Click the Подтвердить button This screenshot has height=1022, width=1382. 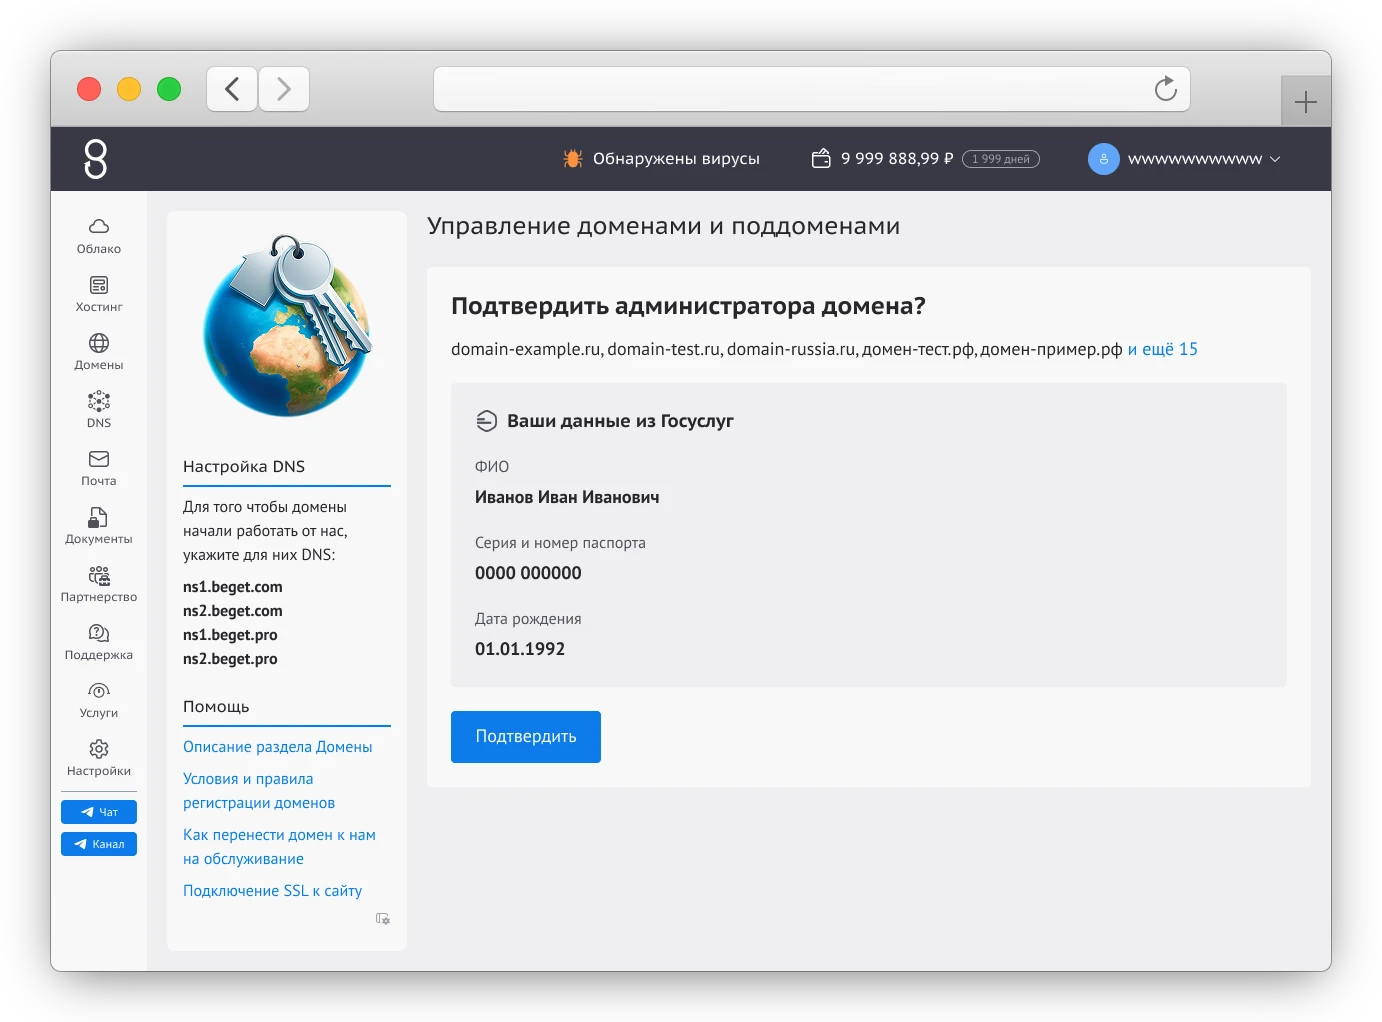pyautogui.click(x=526, y=737)
